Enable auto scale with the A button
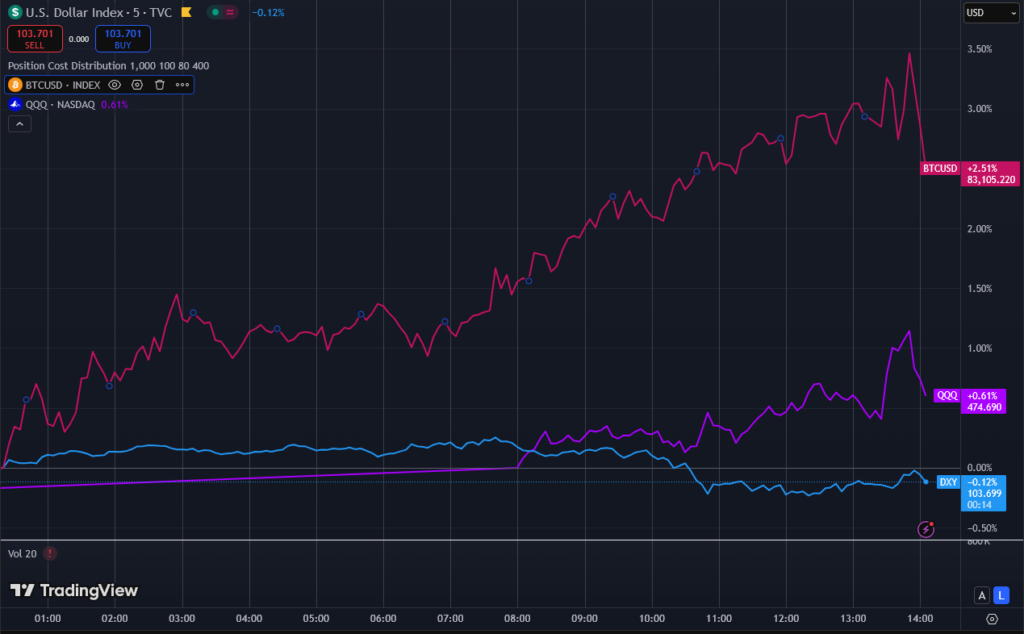 pyautogui.click(x=982, y=595)
